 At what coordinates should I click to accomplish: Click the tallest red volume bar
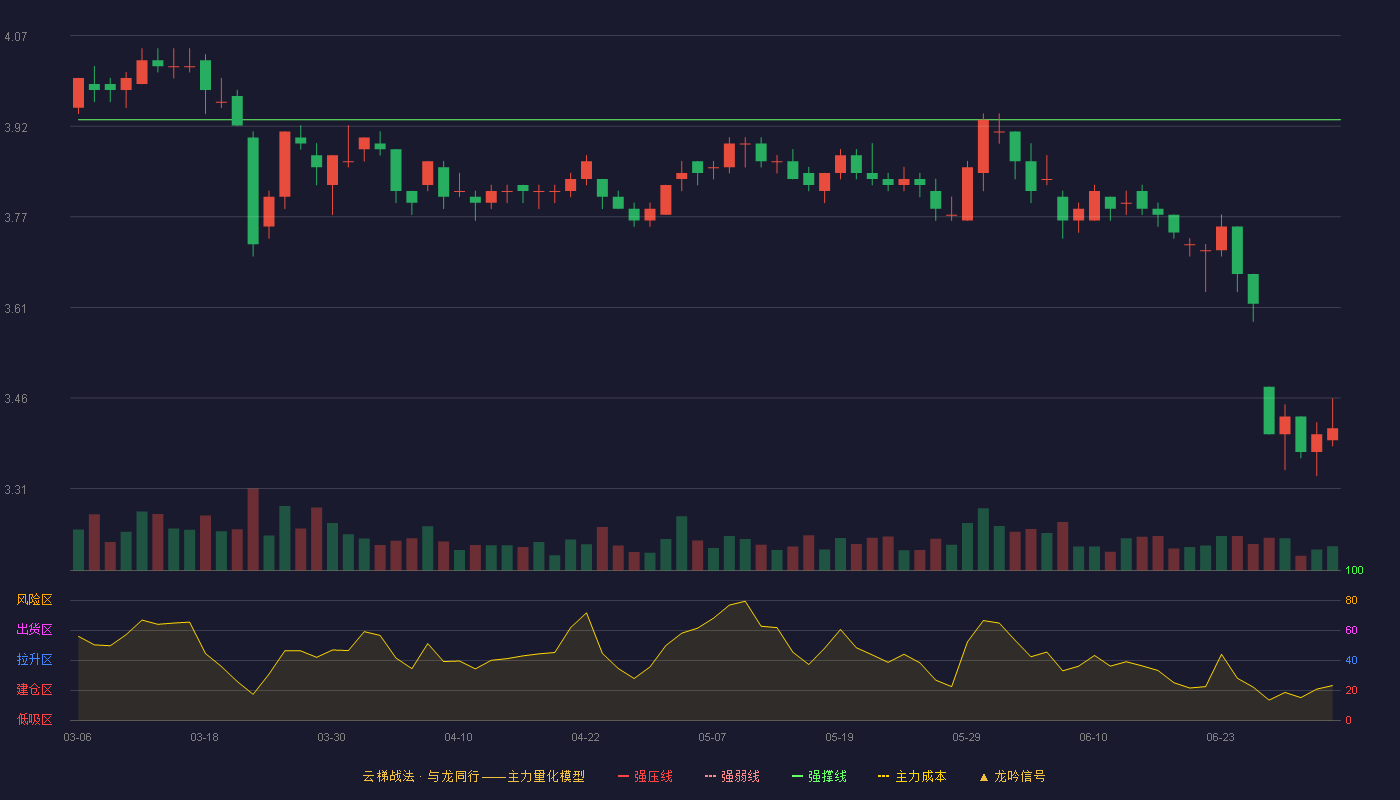click(x=253, y=529)
